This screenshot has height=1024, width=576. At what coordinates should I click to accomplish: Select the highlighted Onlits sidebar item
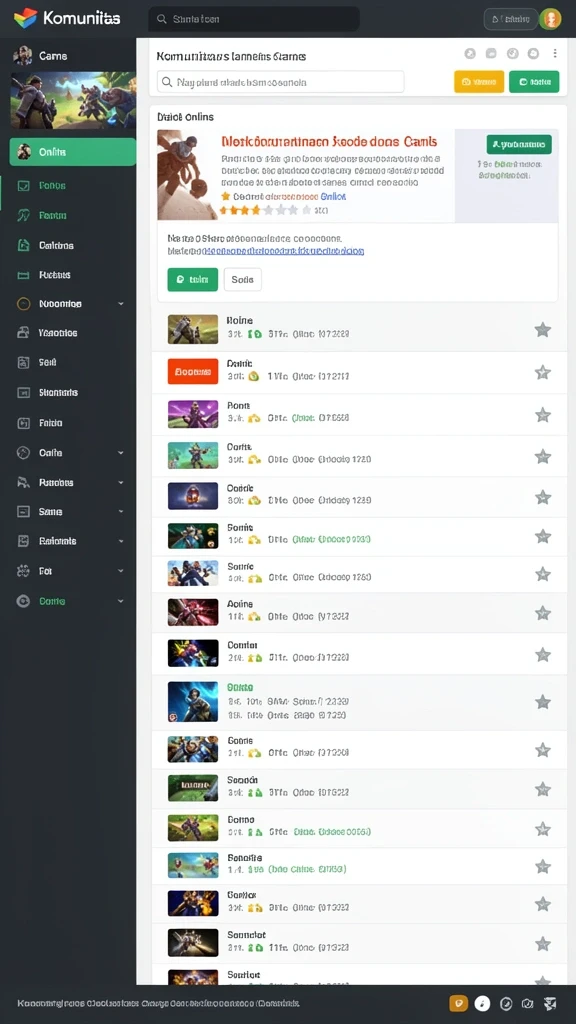pos(72,152)
